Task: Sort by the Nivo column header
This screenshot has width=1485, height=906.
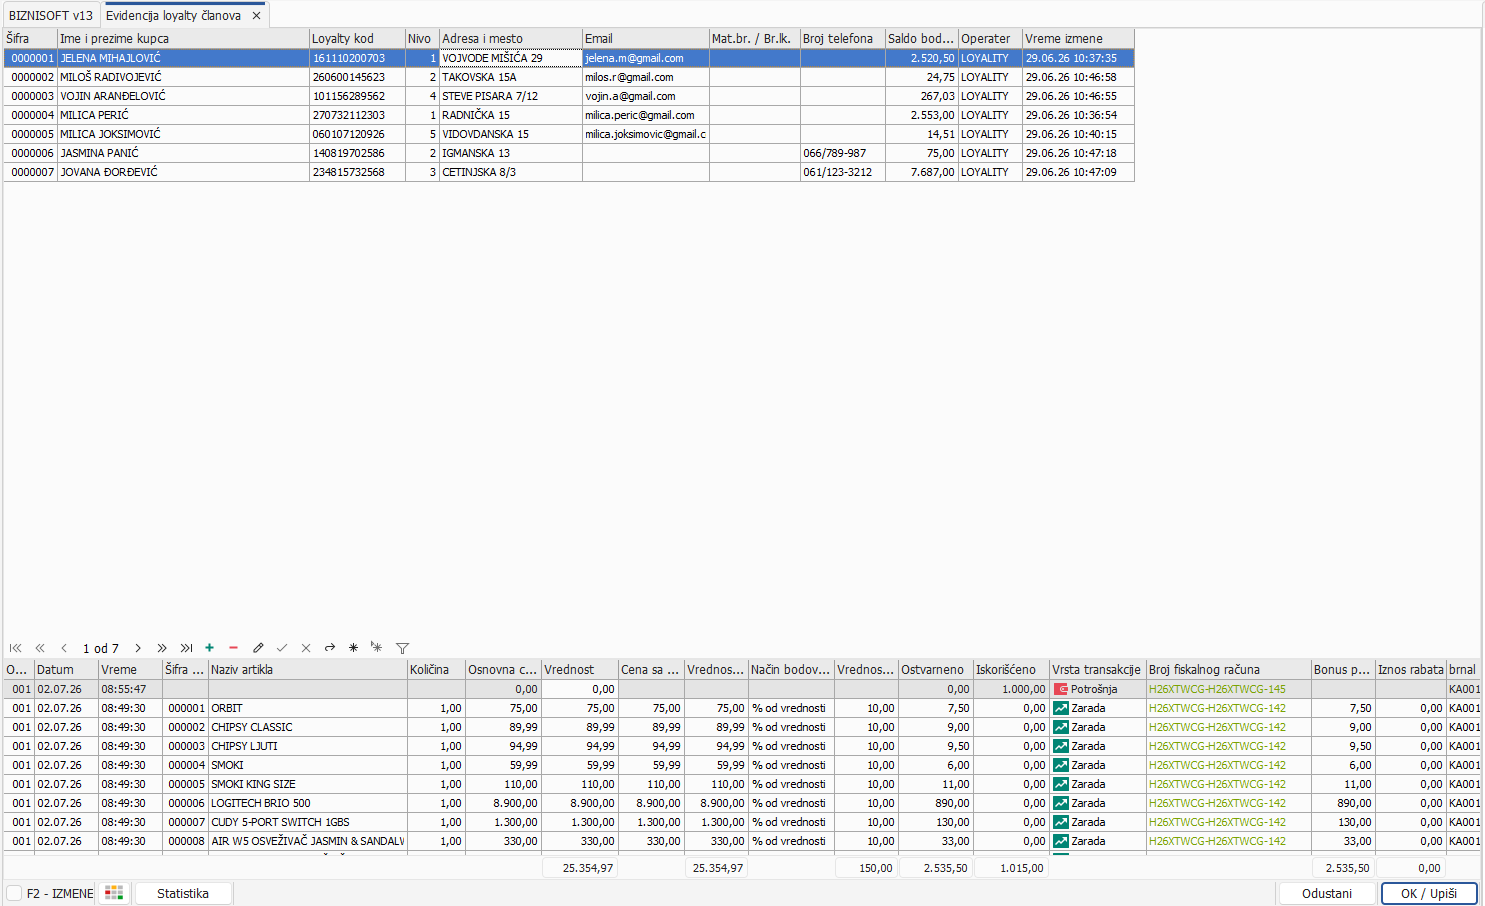Action: pyautogui.click(x=422, y=39)
